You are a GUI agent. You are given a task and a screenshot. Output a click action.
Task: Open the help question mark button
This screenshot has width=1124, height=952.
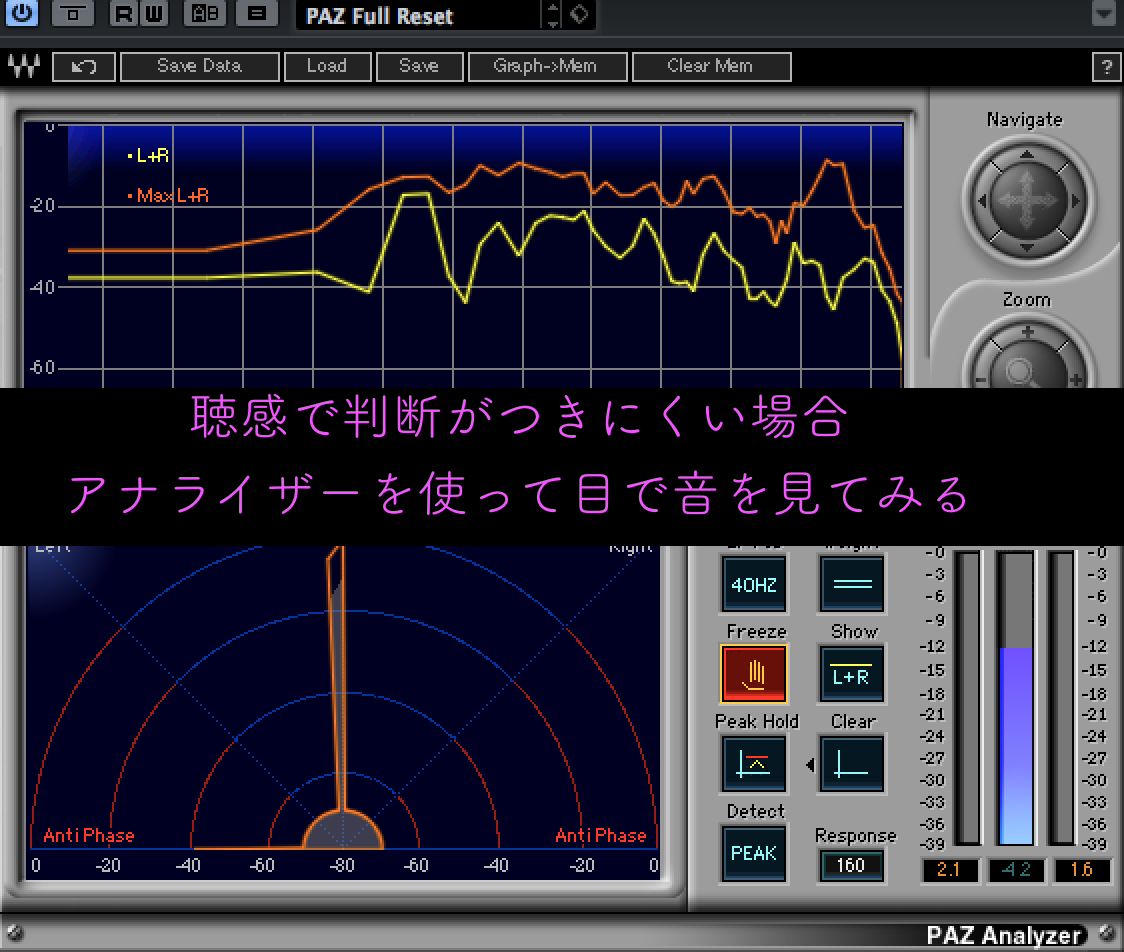(x=1107, y=67)
